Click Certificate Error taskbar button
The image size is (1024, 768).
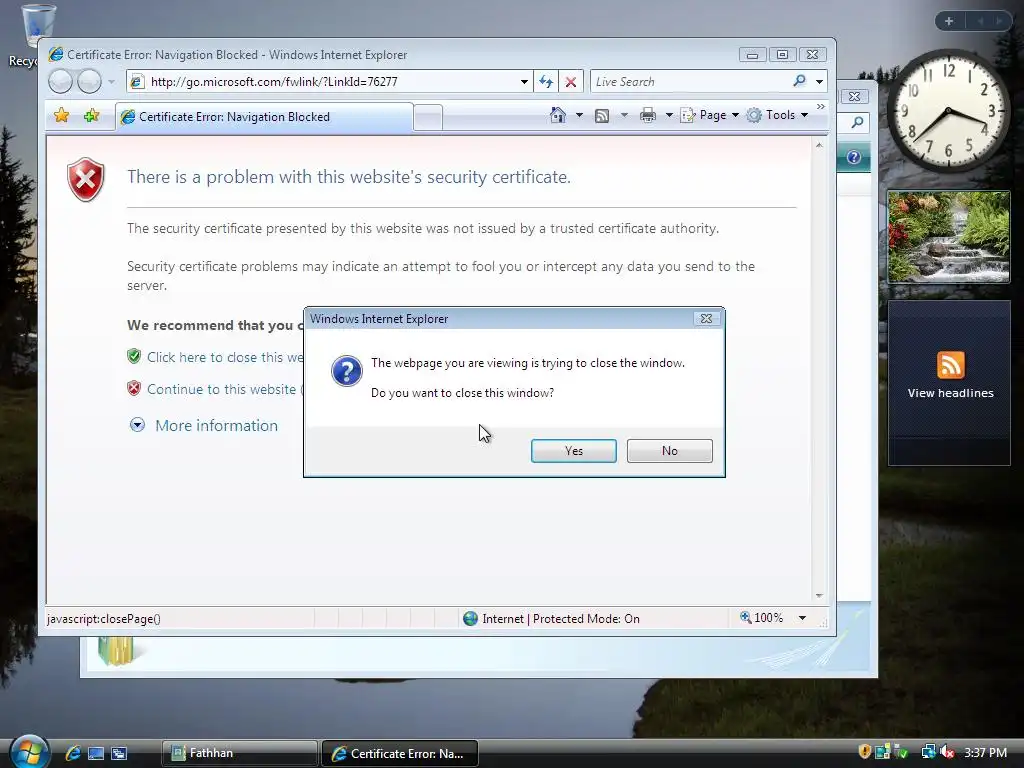tap(400, 753)
